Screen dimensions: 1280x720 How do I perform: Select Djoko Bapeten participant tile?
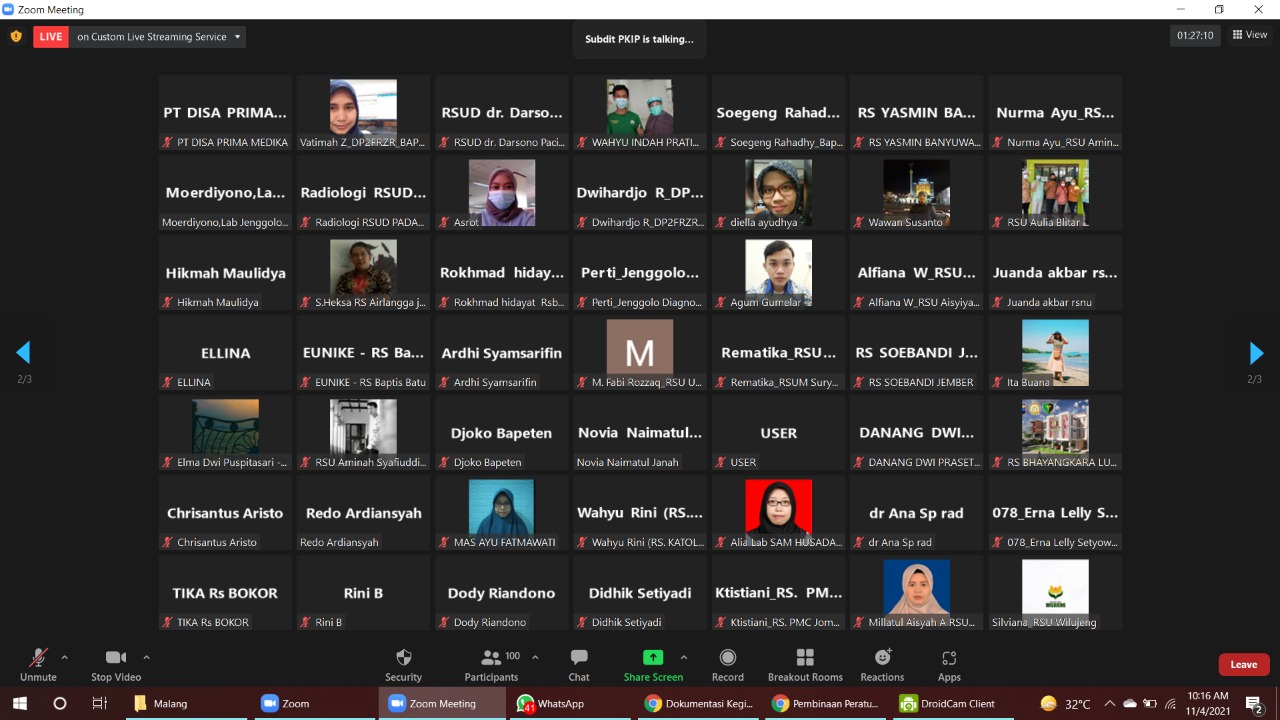pyautogui.click(x=501, y=433)
